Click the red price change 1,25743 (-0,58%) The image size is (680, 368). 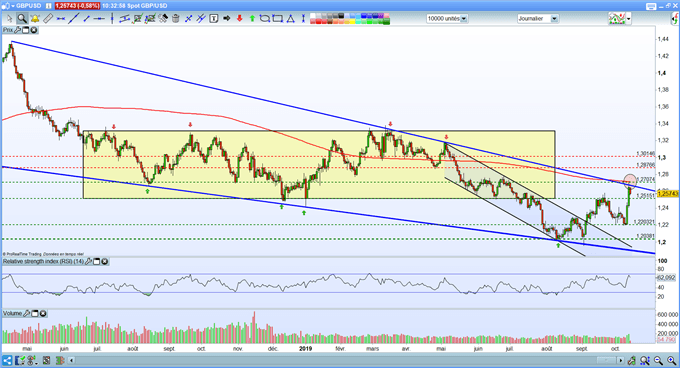click(77, 6)
